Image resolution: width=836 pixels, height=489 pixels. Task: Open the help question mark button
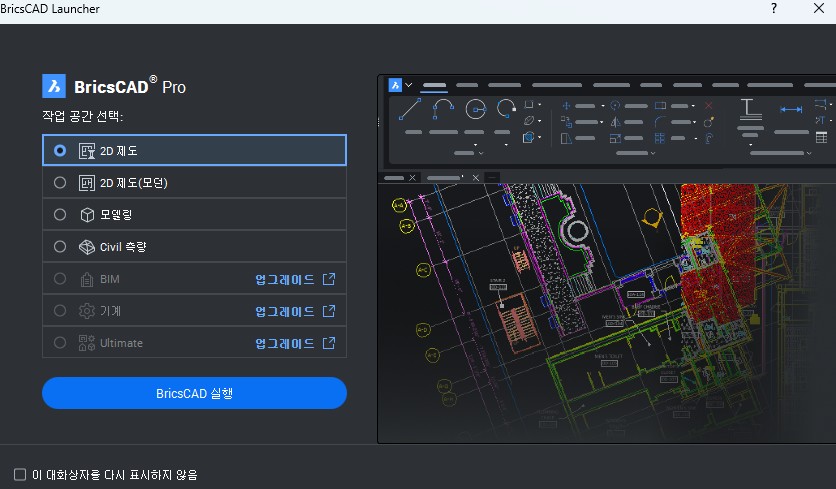[x=774, y=9]
